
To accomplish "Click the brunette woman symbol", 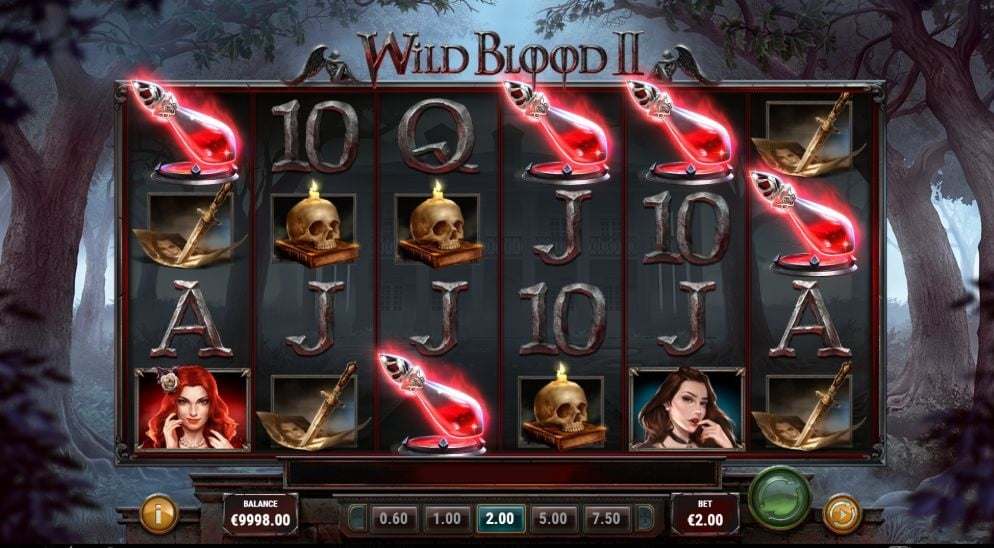I will [x=687, y=409].
